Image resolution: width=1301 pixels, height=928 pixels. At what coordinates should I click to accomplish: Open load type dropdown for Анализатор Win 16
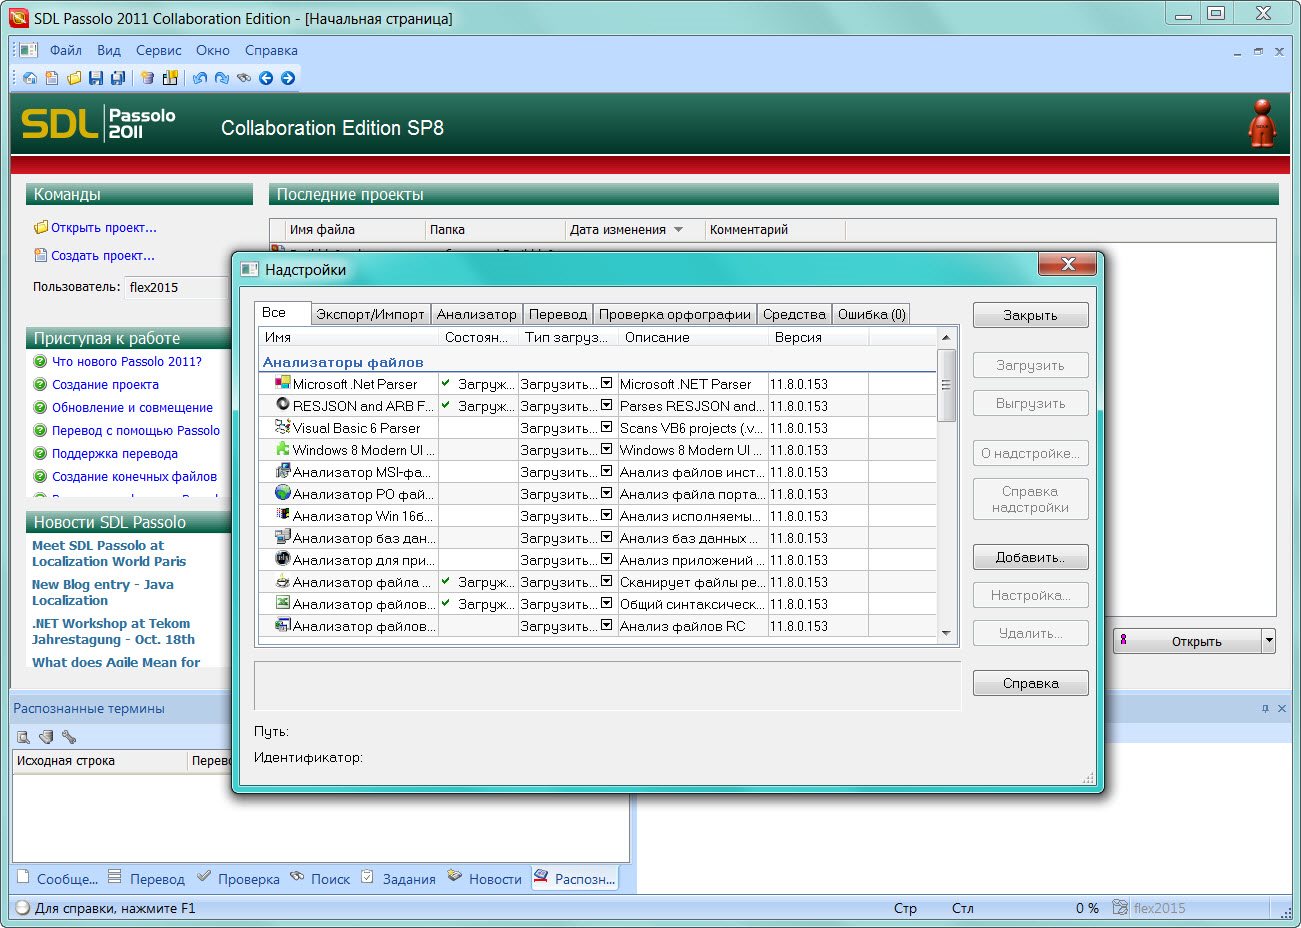[606, 515]
